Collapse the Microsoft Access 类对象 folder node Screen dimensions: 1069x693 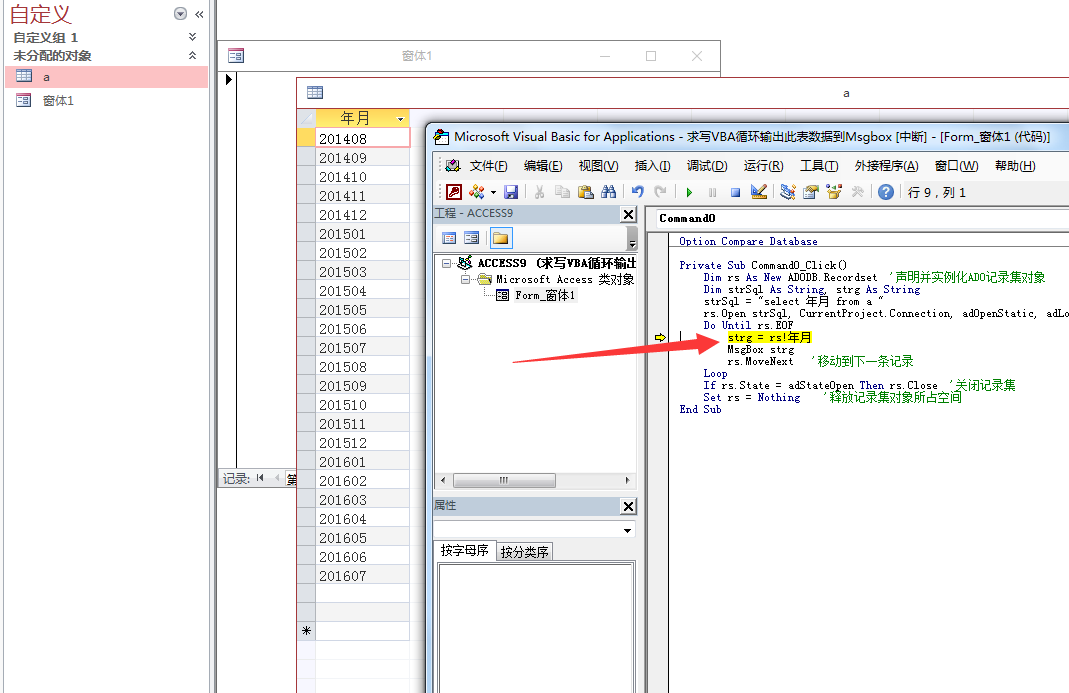point(465,279)
